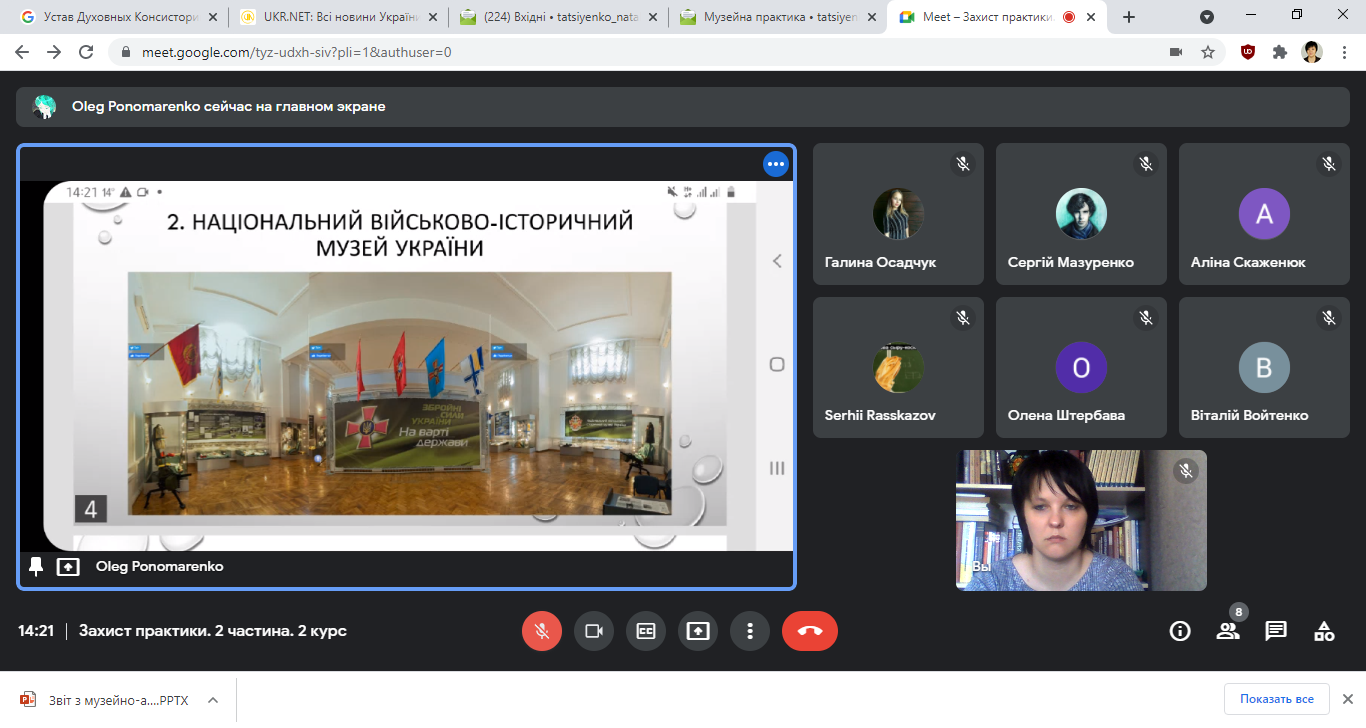
Task: Click pin icon on Oleg Ponomarenko tile
Action: tap(37, 566)
